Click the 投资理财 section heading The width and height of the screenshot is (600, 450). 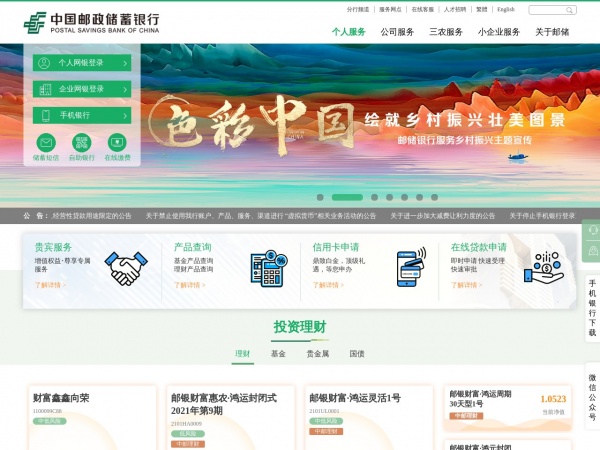click(300, 327)
